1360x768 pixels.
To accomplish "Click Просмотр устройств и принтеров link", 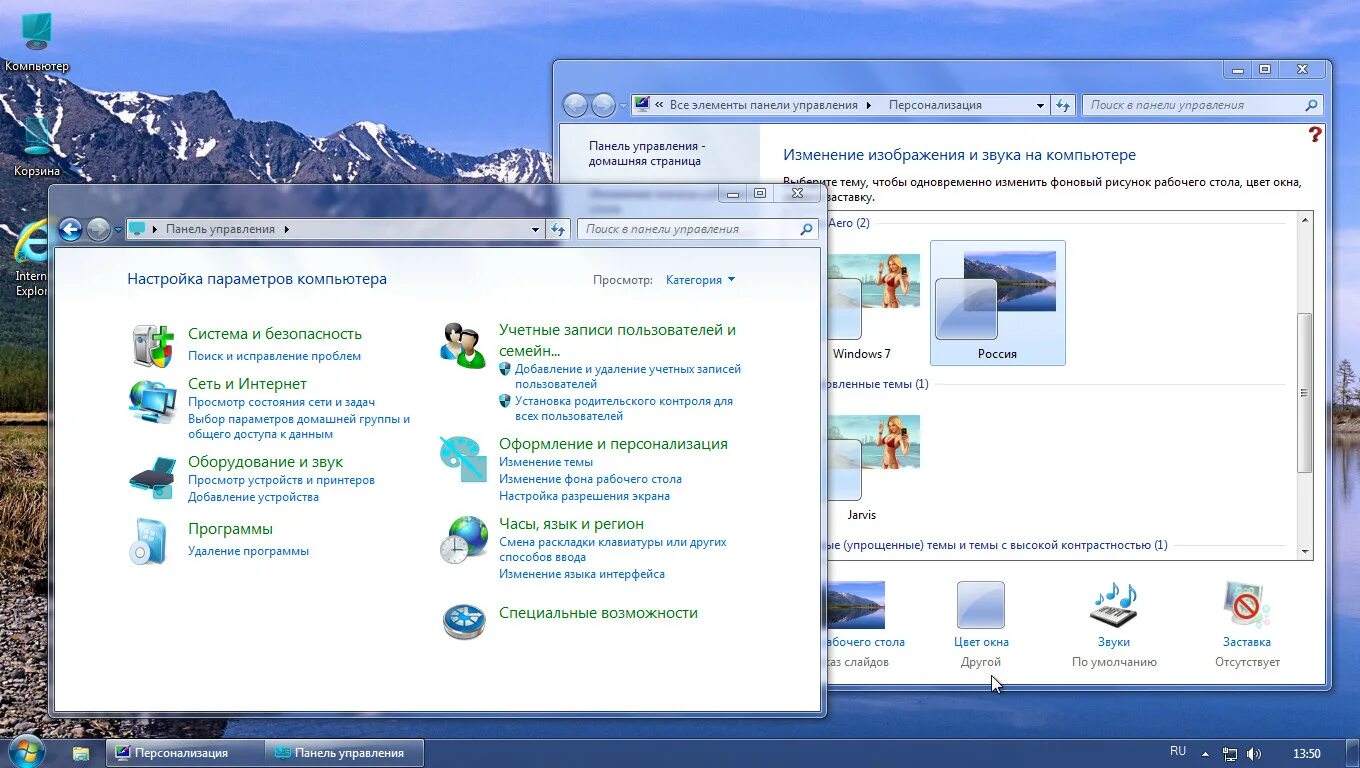I will 281,480.
